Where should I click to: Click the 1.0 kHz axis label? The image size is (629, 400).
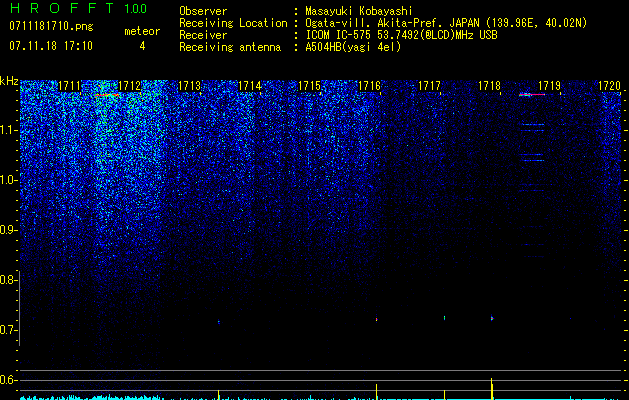click(9, 180)
